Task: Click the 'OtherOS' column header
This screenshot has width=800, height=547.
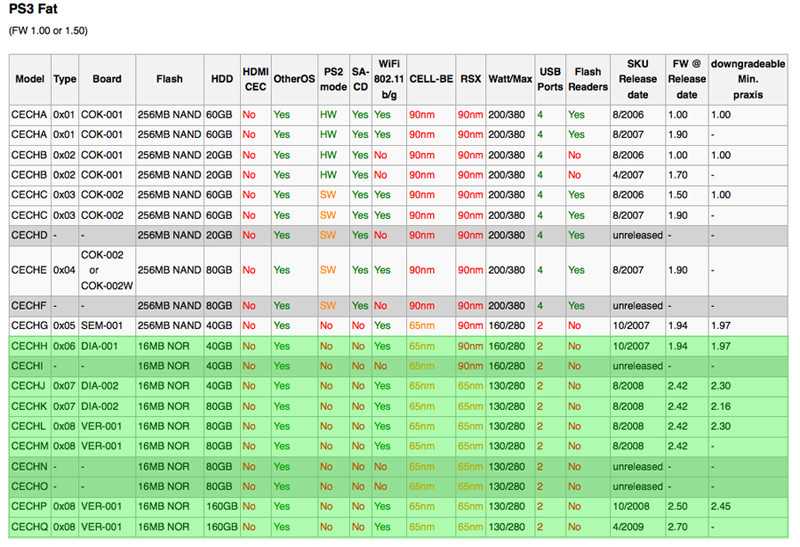Action: pos(294,79)
